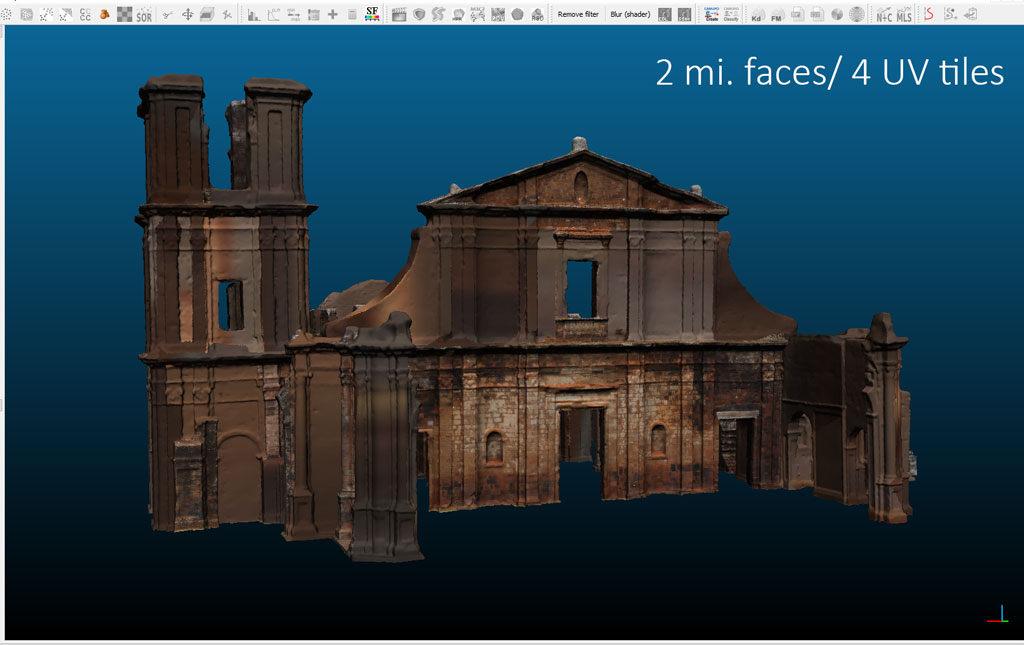Click the scissors segment tool icon
This screenshot has height=645, width=1024.
[167, 15]
